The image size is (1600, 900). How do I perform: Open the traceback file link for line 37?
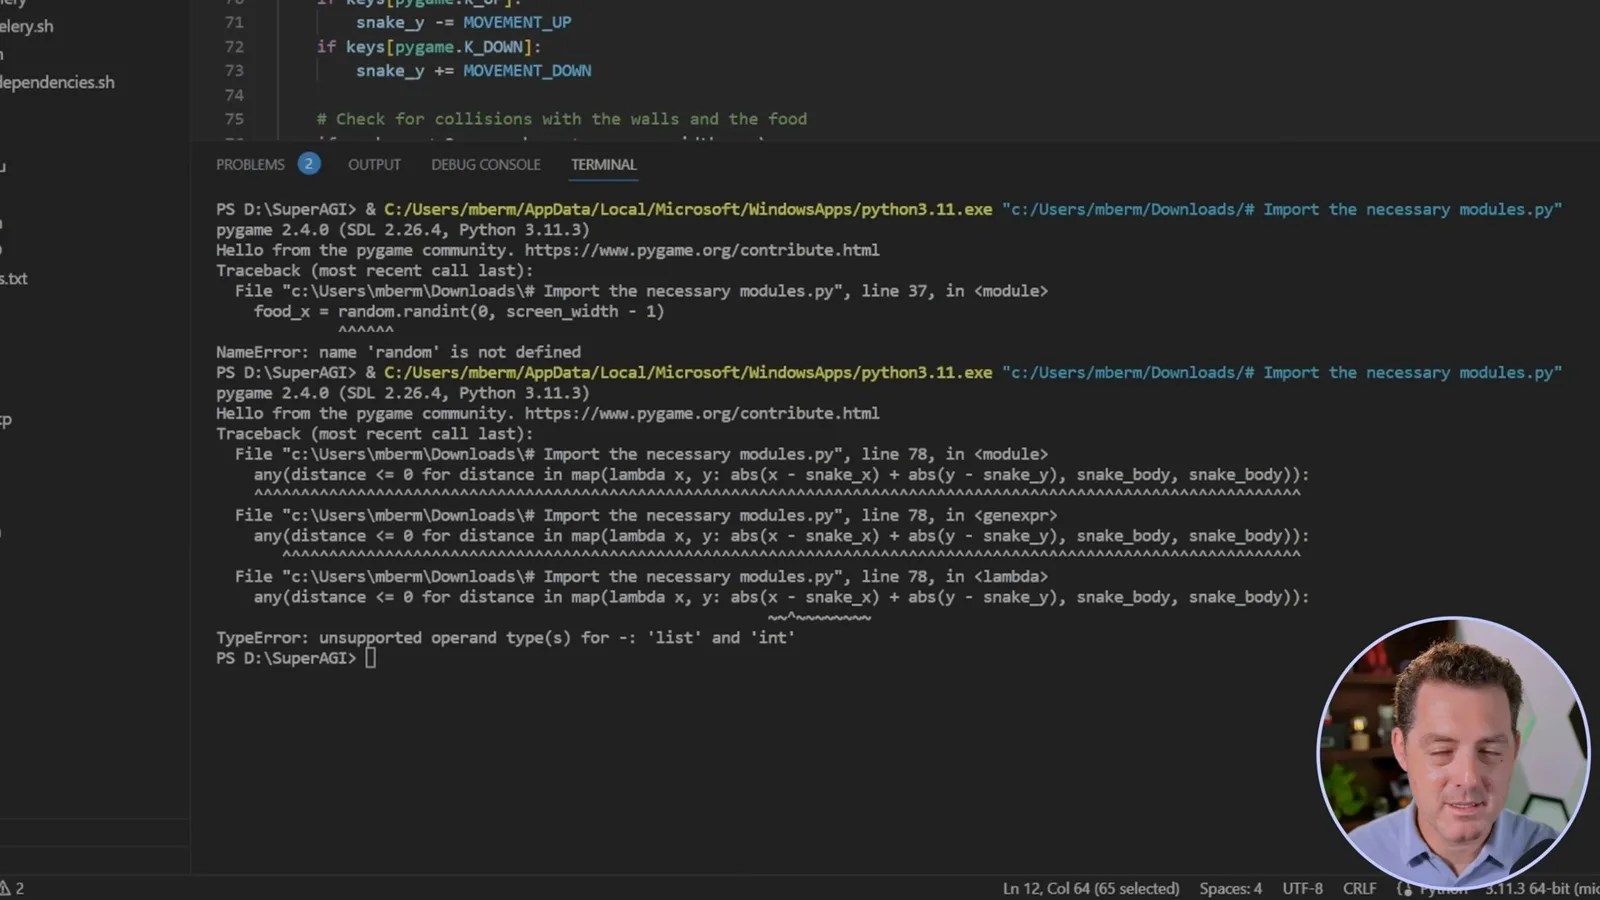coord(641,291)
